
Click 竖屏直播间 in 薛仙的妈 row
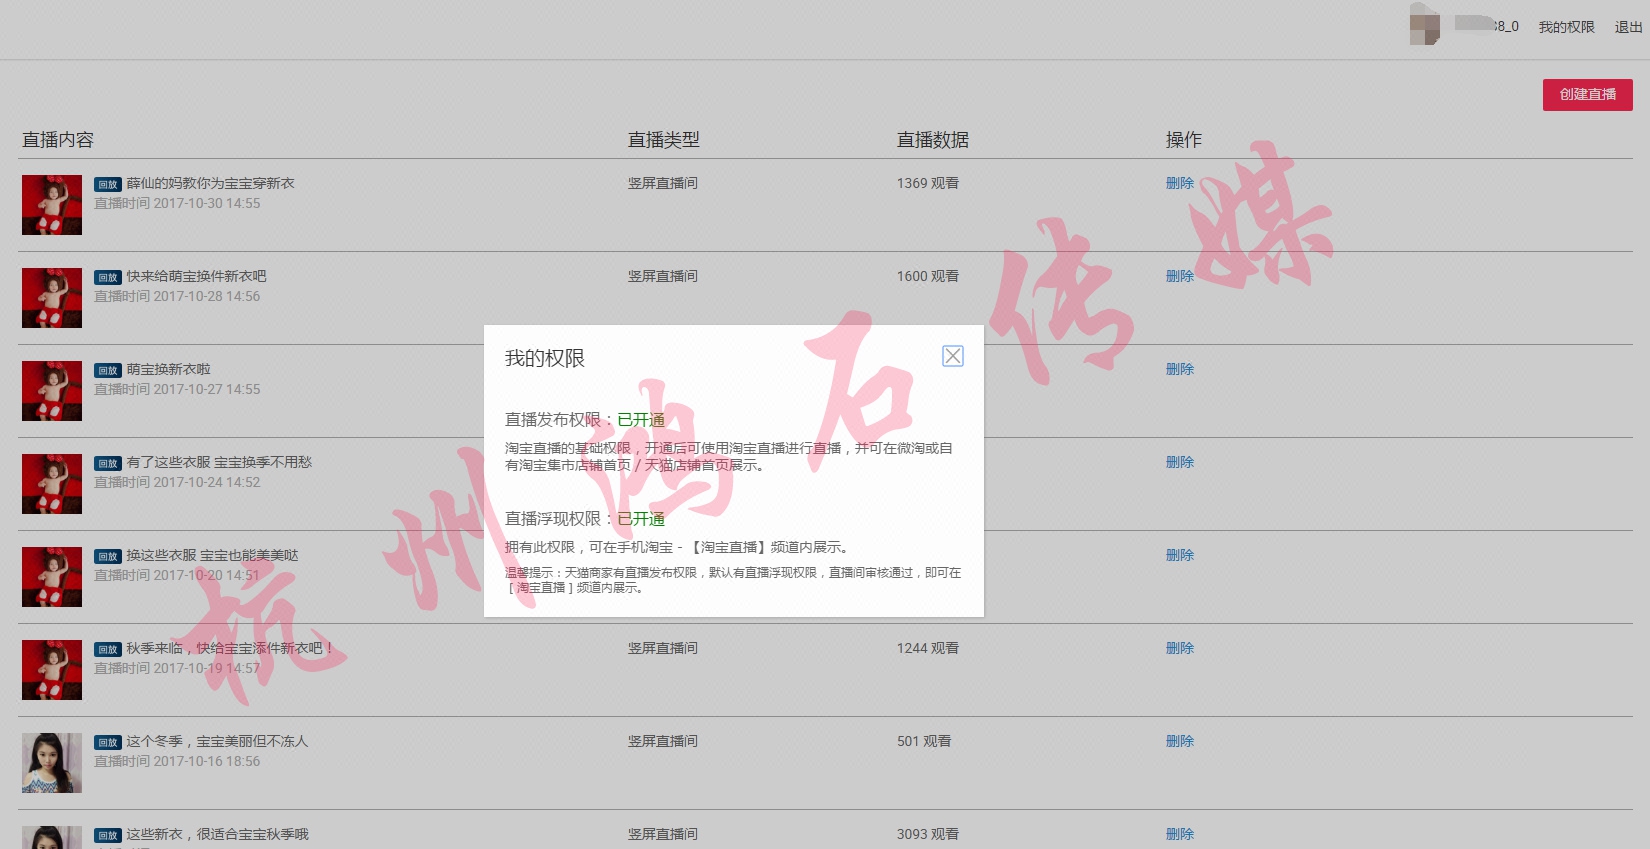pyautogui.click(x=662, y=183)
